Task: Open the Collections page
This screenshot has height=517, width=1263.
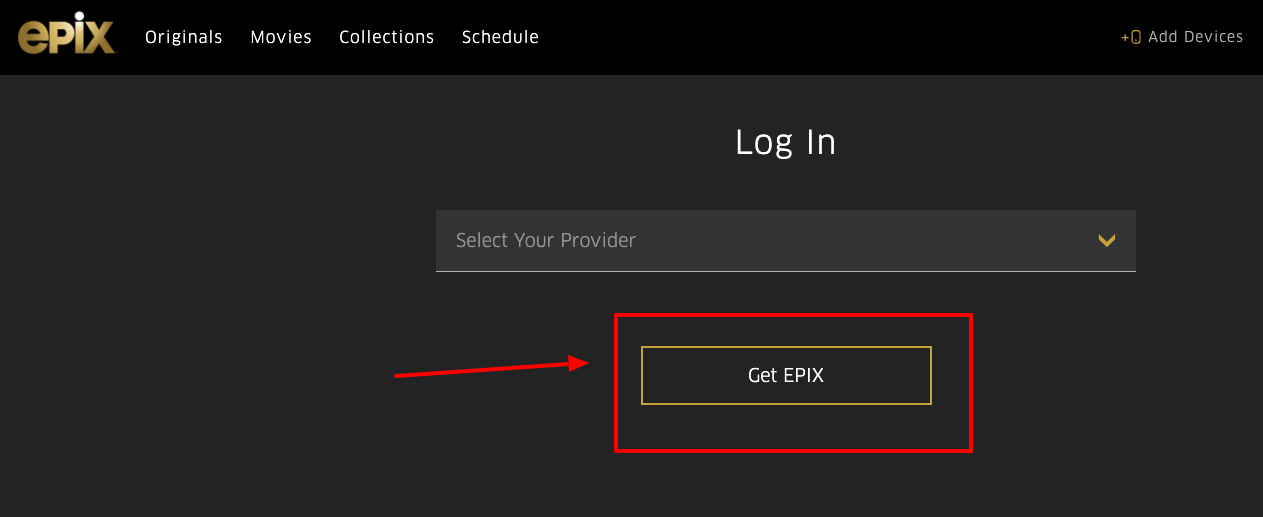Action: [387, 37]
